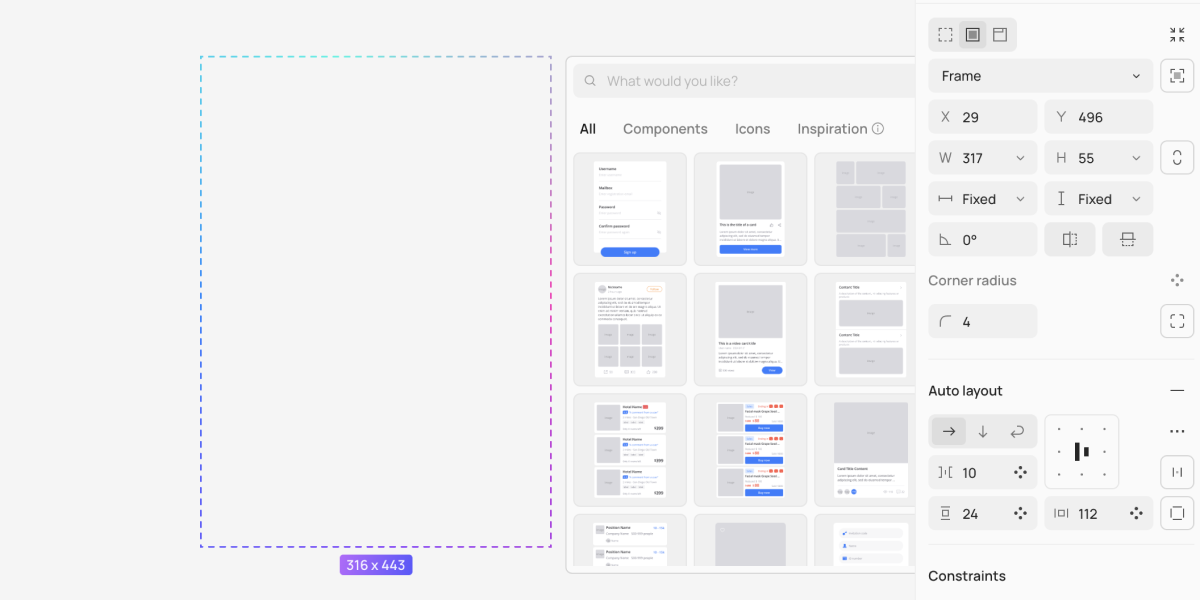Switch to the Icons tab
Viewport: 1200px width, 600px height.
752,129
